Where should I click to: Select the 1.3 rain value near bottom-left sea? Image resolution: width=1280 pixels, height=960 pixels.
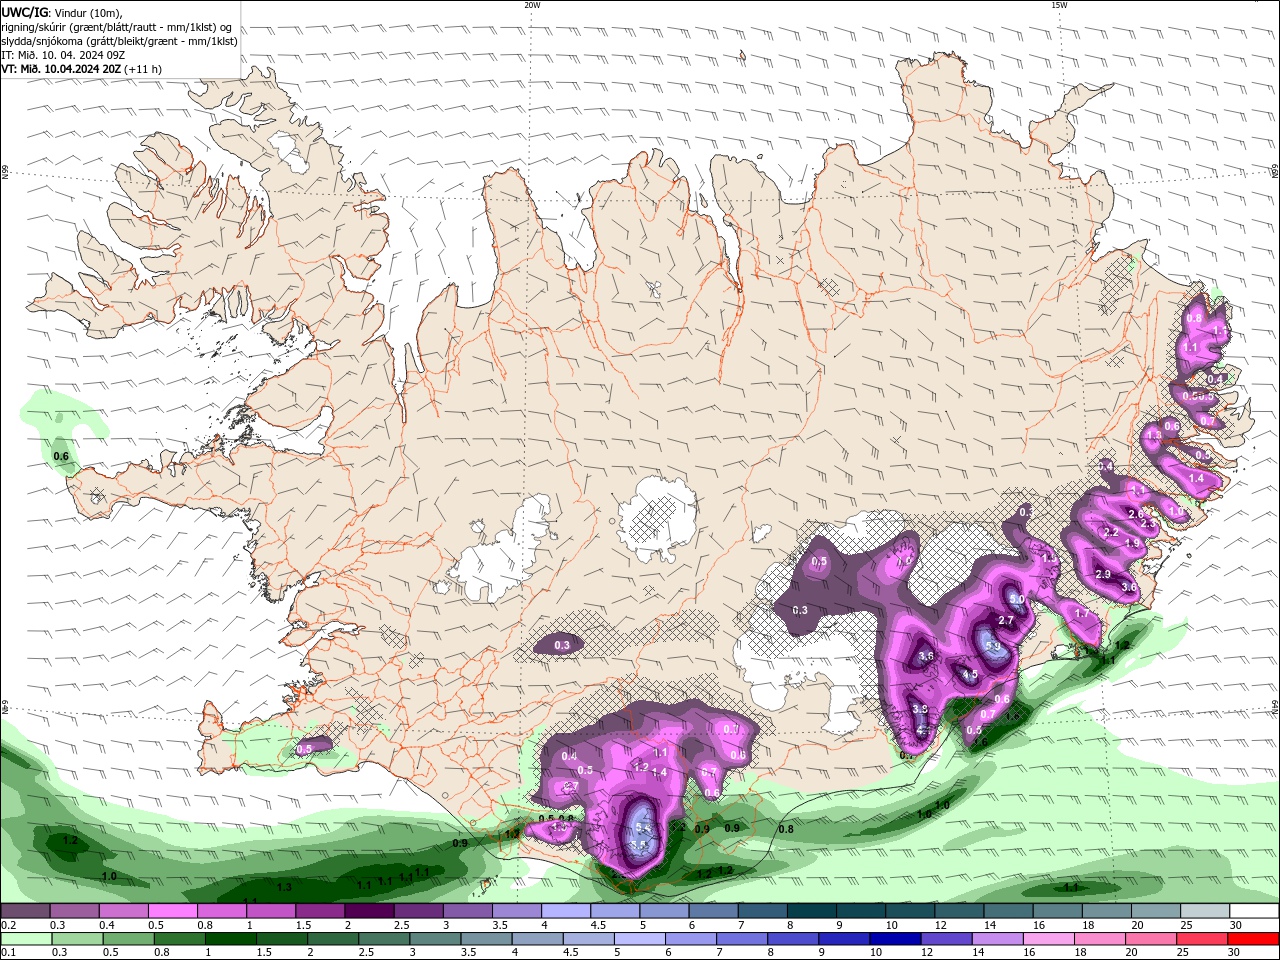pos(284,887)
